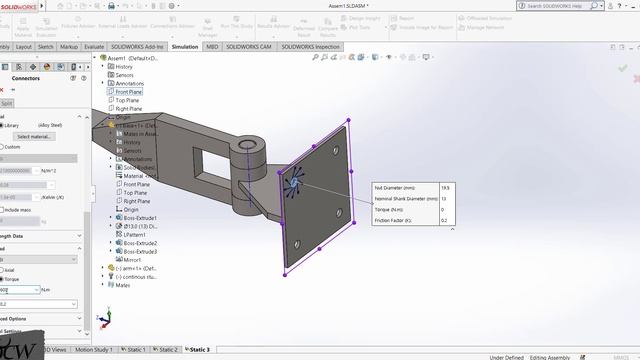Click the green checkmark to accept the connector
Viewport: 640px width, 360px height.
tap(622, 68)
